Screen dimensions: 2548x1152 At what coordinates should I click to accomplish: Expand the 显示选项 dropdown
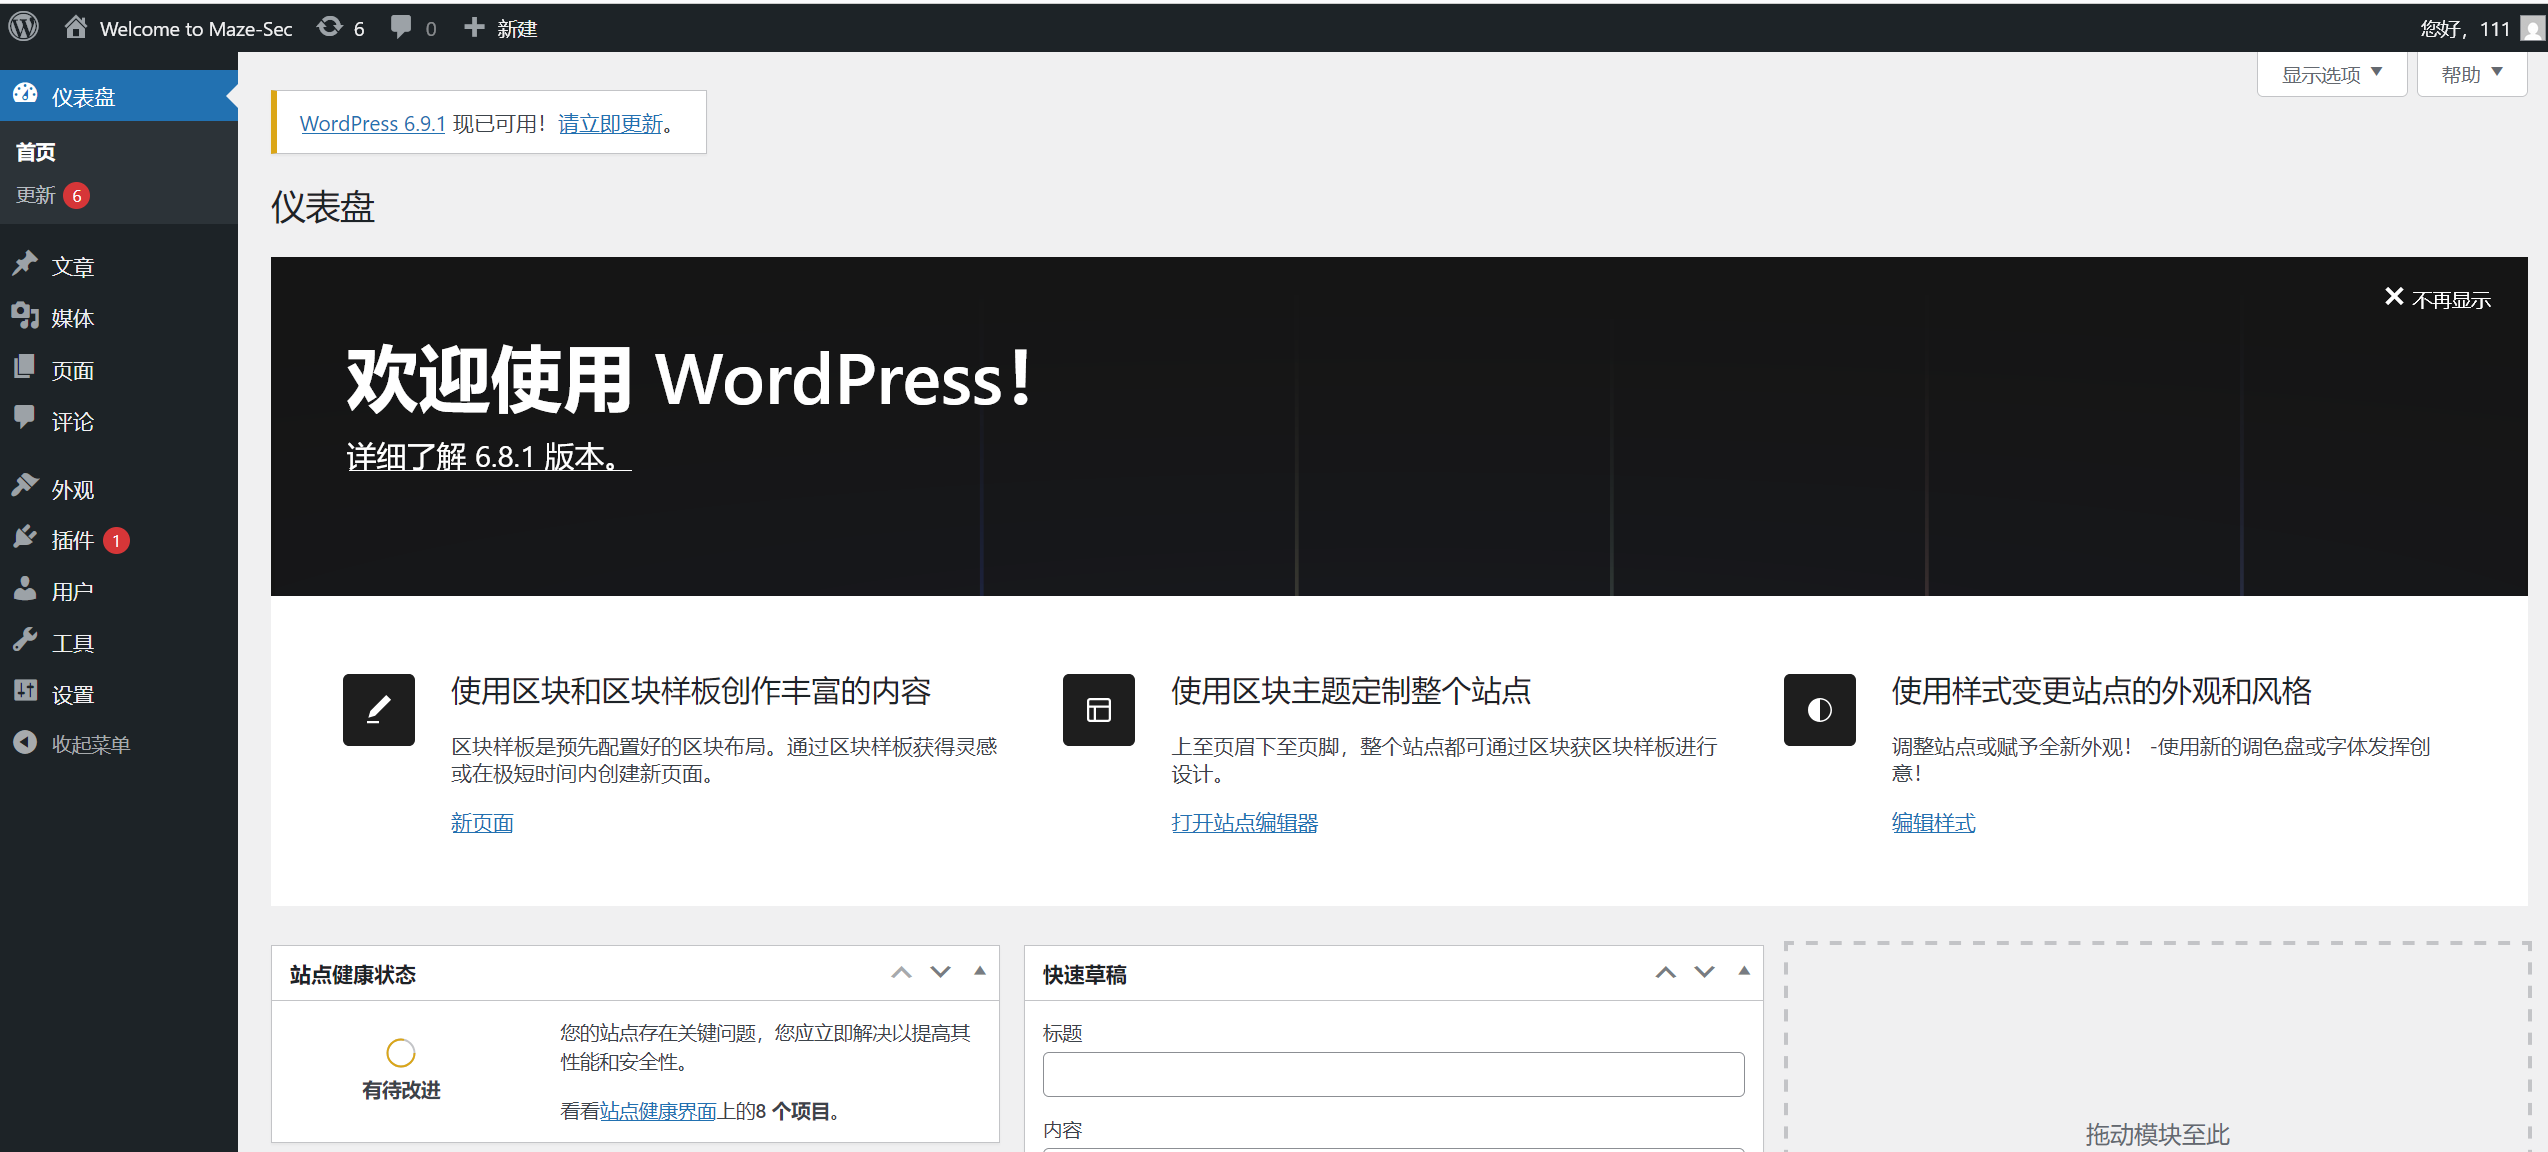[2331, 75]
